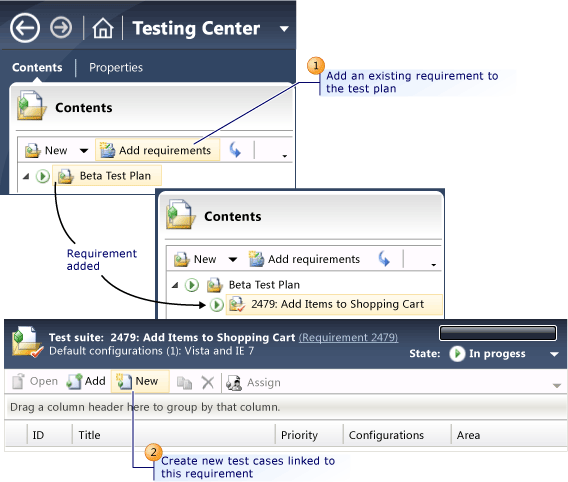Click the blue refresh arrow in the lower panel

tap(384, 259)
